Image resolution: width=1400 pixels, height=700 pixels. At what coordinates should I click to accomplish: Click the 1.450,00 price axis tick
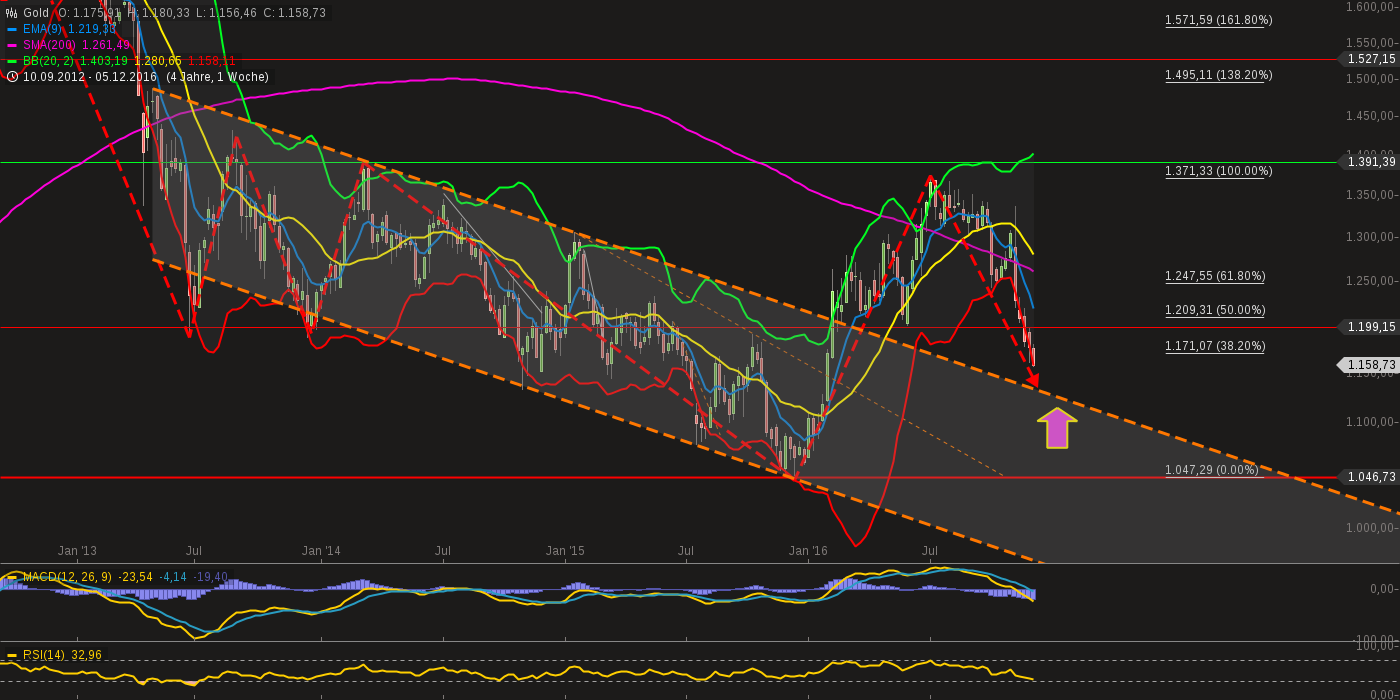pyautogui.click(x=1370, y=117)
